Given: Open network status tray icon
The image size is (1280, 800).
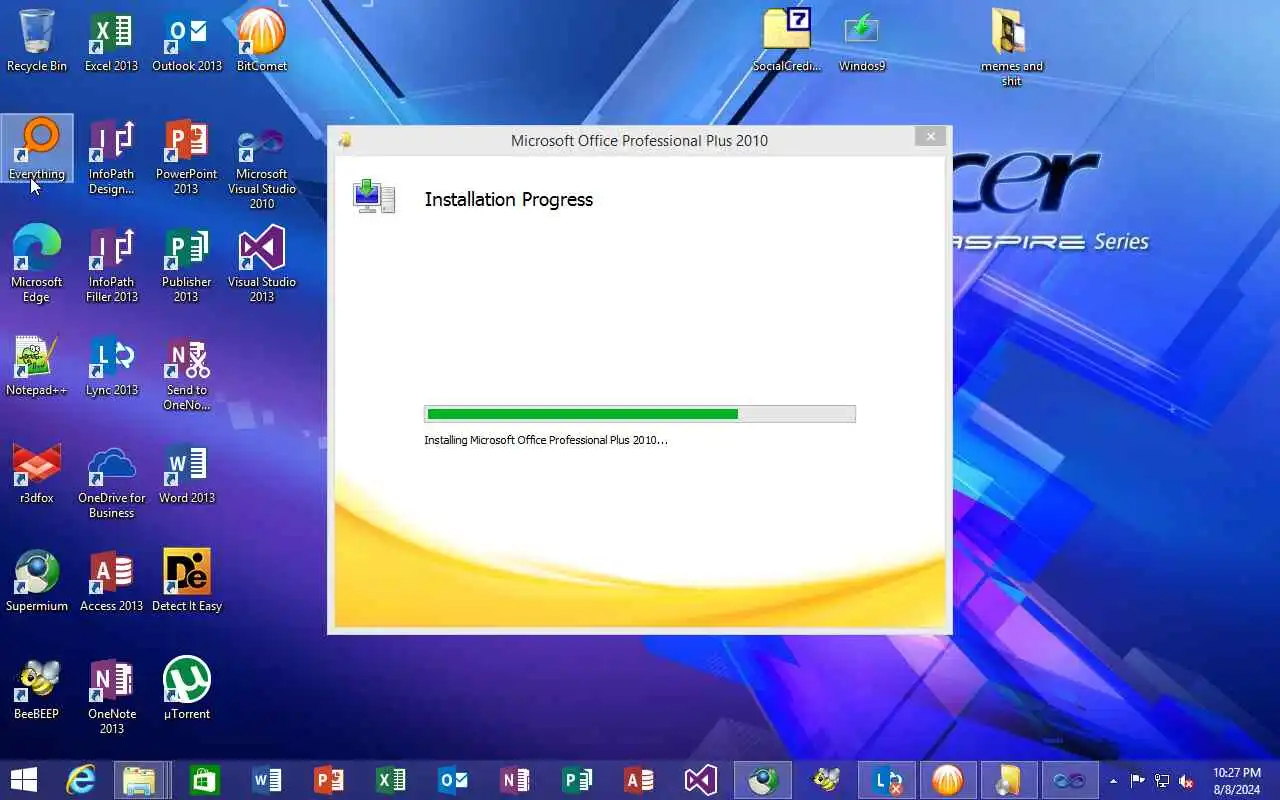Looking at the screenshot, I should pos(1162,781).
